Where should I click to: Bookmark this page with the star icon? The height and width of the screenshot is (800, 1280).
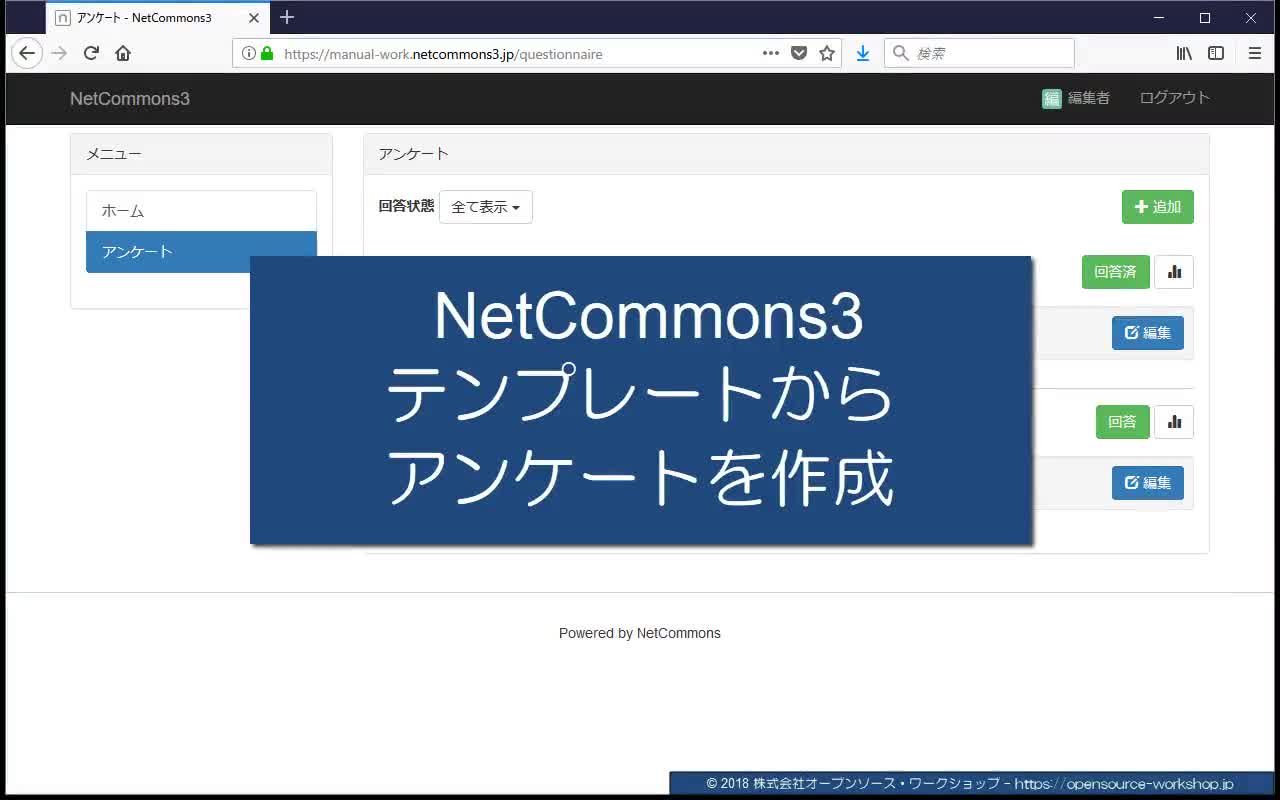point(827,54)
